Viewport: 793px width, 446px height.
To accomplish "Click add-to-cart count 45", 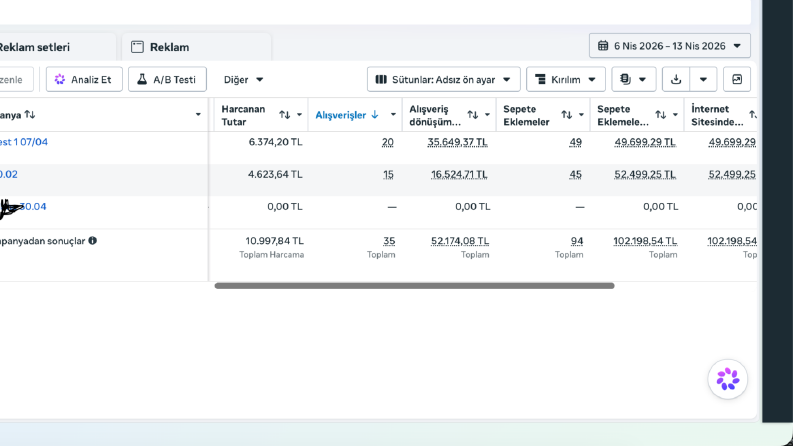I will tap(576, 174).
